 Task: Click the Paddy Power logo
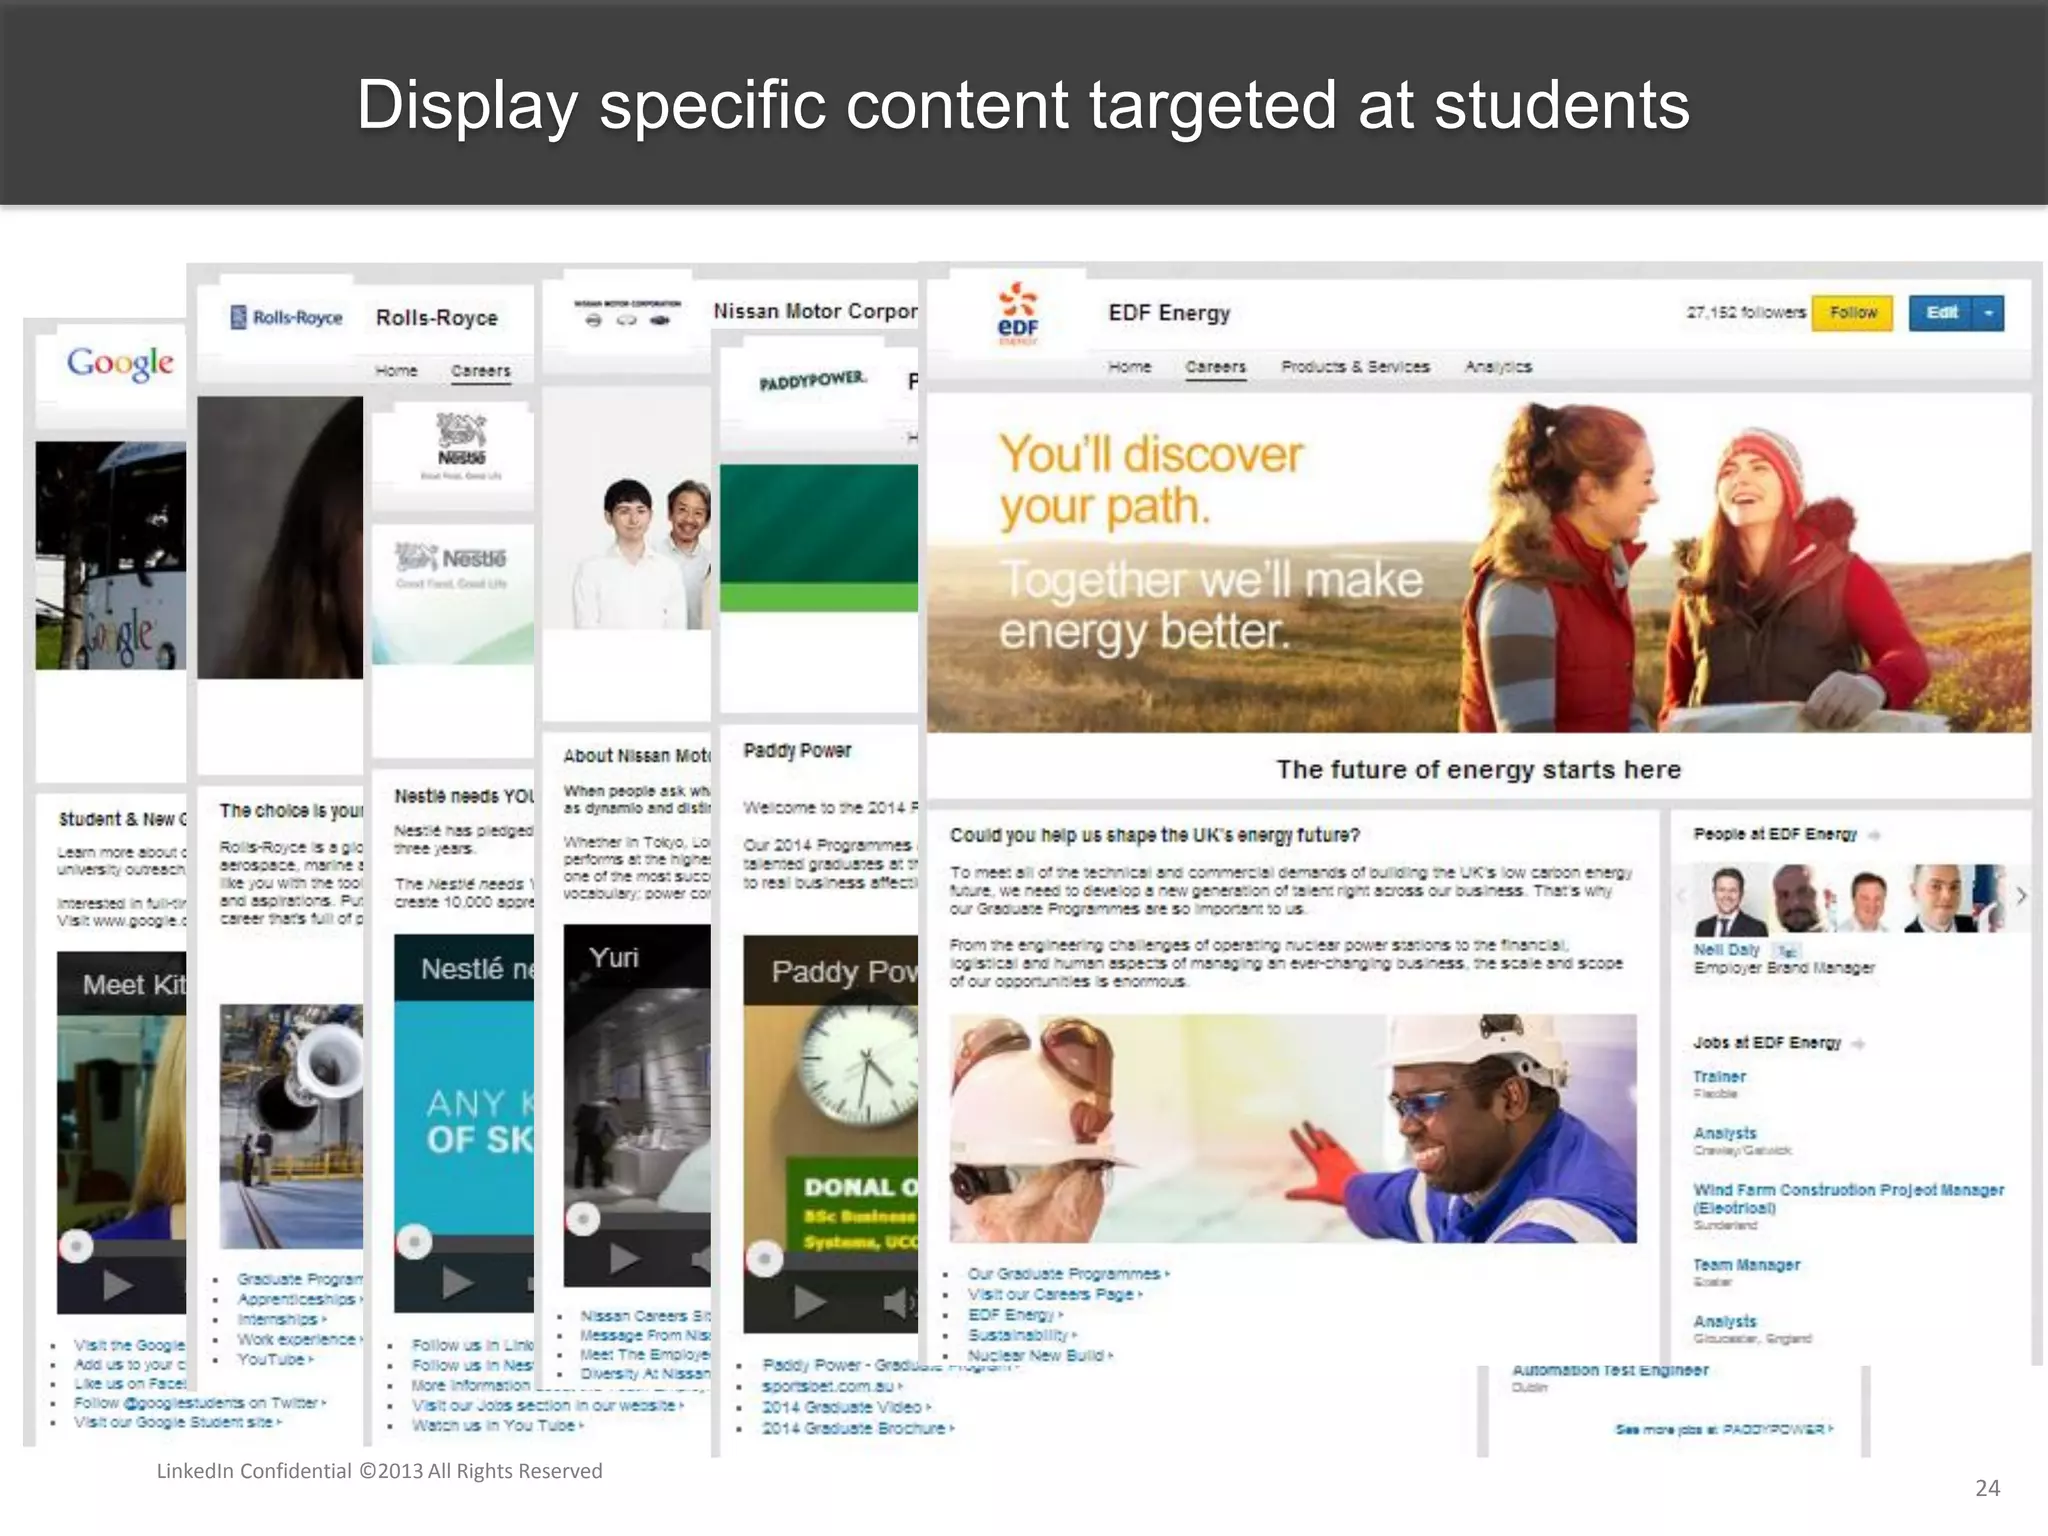[x=812, y=381]
